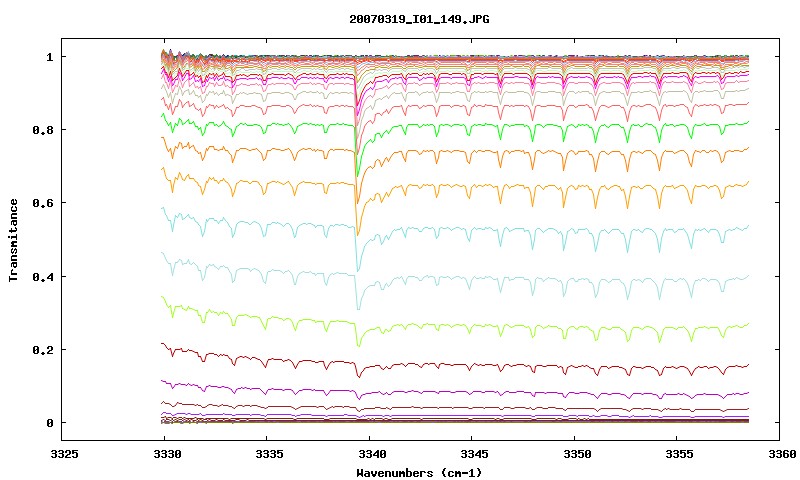This screenshot has width=800, height=480.
Task: Click the y-axis tick label 1
Action: [x=49, y=57]
